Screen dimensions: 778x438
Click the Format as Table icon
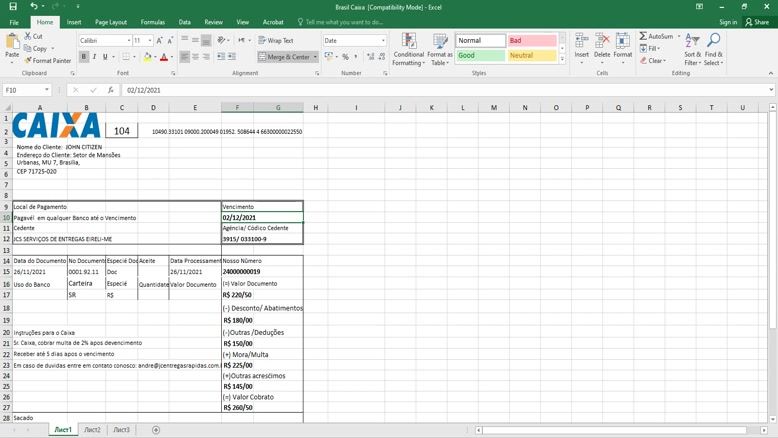coord(440,49)
